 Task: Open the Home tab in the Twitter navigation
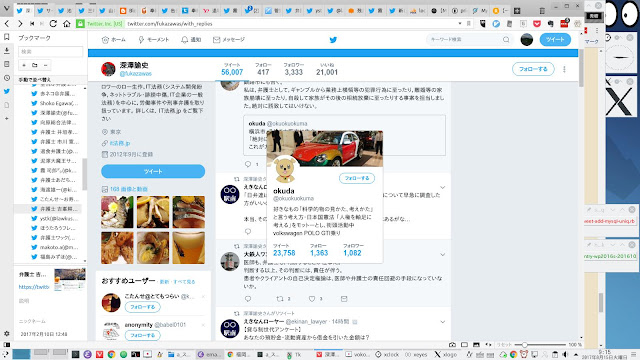pos(114,40)
